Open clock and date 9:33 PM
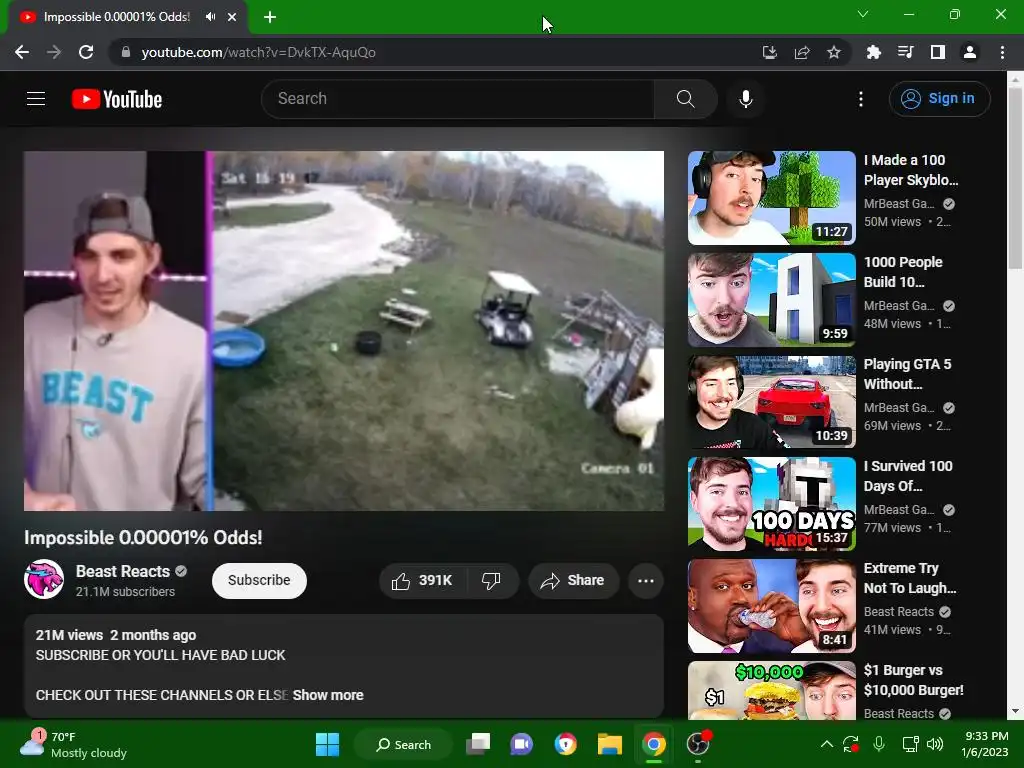 [985, 744]
